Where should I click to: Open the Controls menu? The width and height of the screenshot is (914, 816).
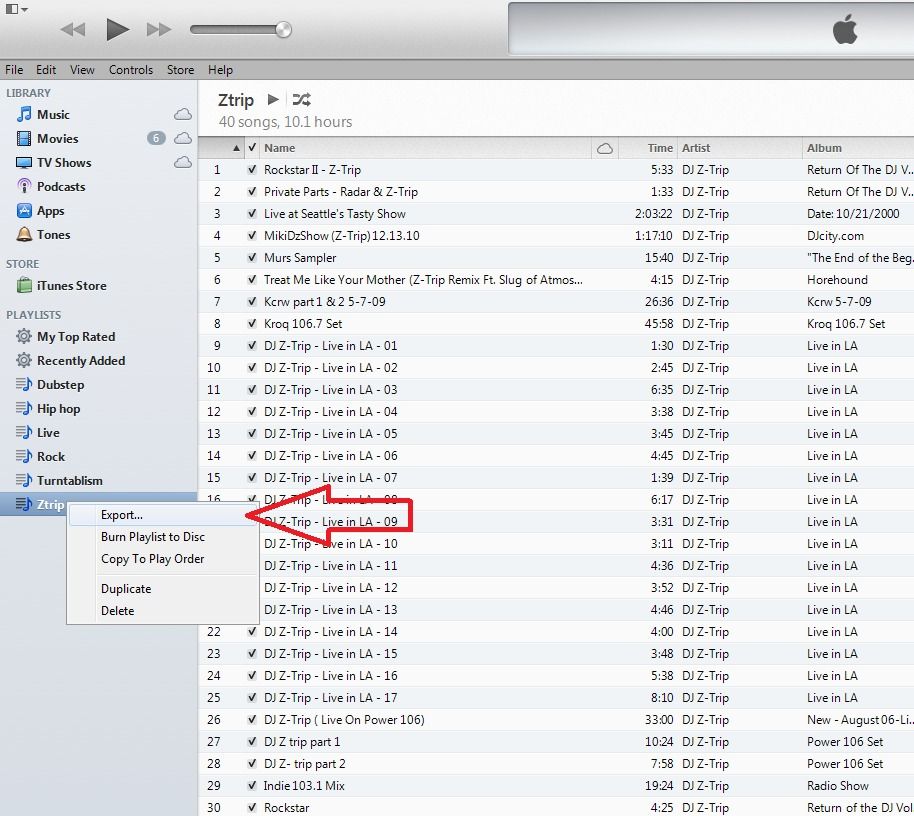(x=131, y=70)
